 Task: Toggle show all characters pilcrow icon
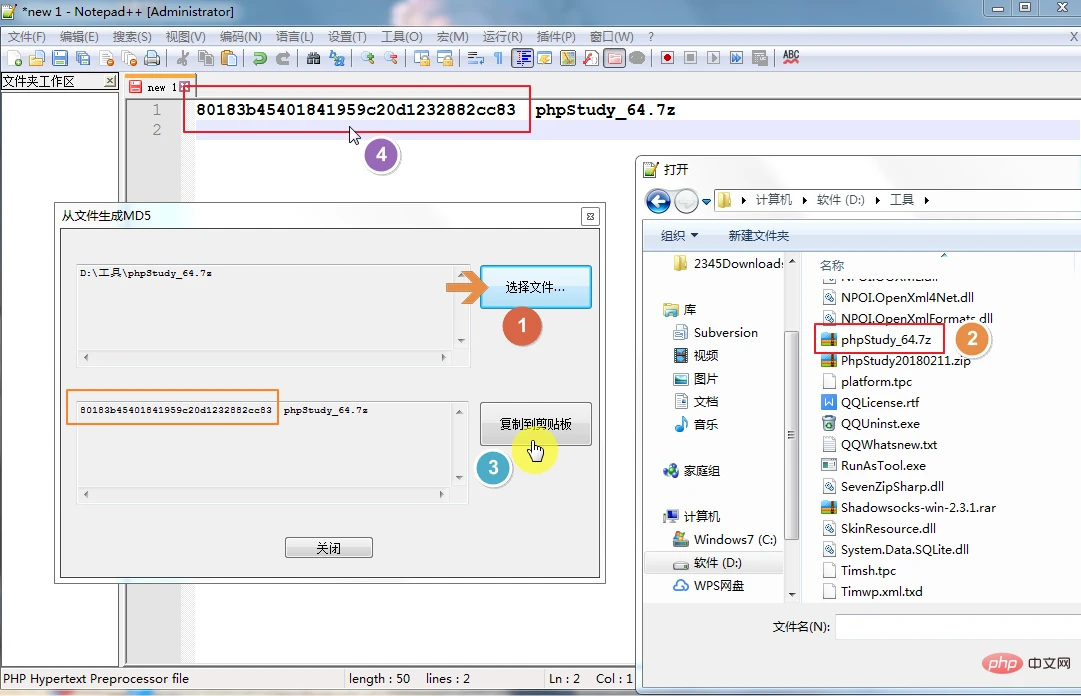(498, 58)
